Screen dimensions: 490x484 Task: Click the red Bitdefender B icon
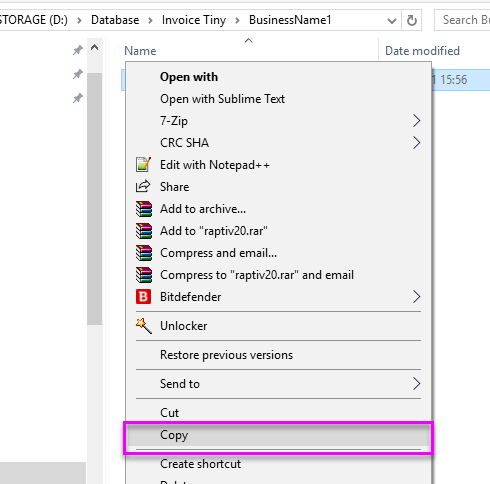coord(143,297)
